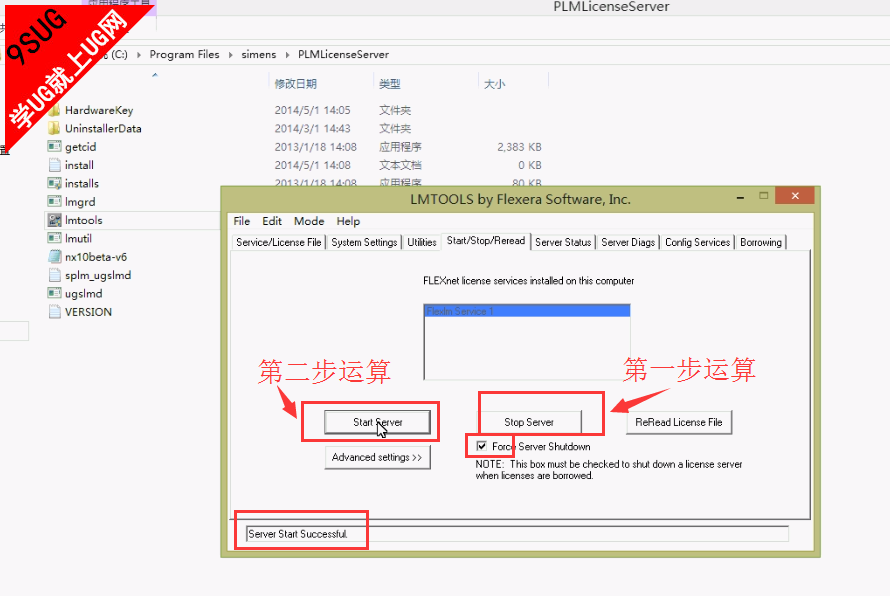Open the Edit menu in LMTOOLS
Screen dimensions: 890x596
pos(272,221)
